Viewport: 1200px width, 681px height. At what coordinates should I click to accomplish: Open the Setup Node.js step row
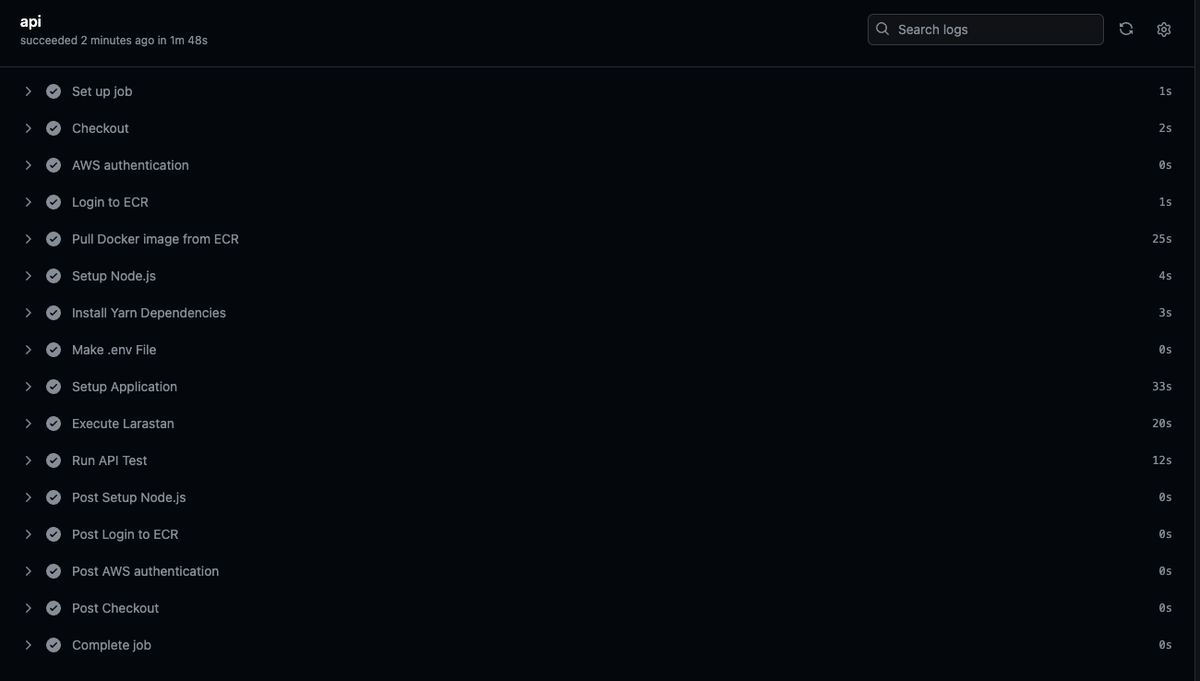[x=600, y=276]
